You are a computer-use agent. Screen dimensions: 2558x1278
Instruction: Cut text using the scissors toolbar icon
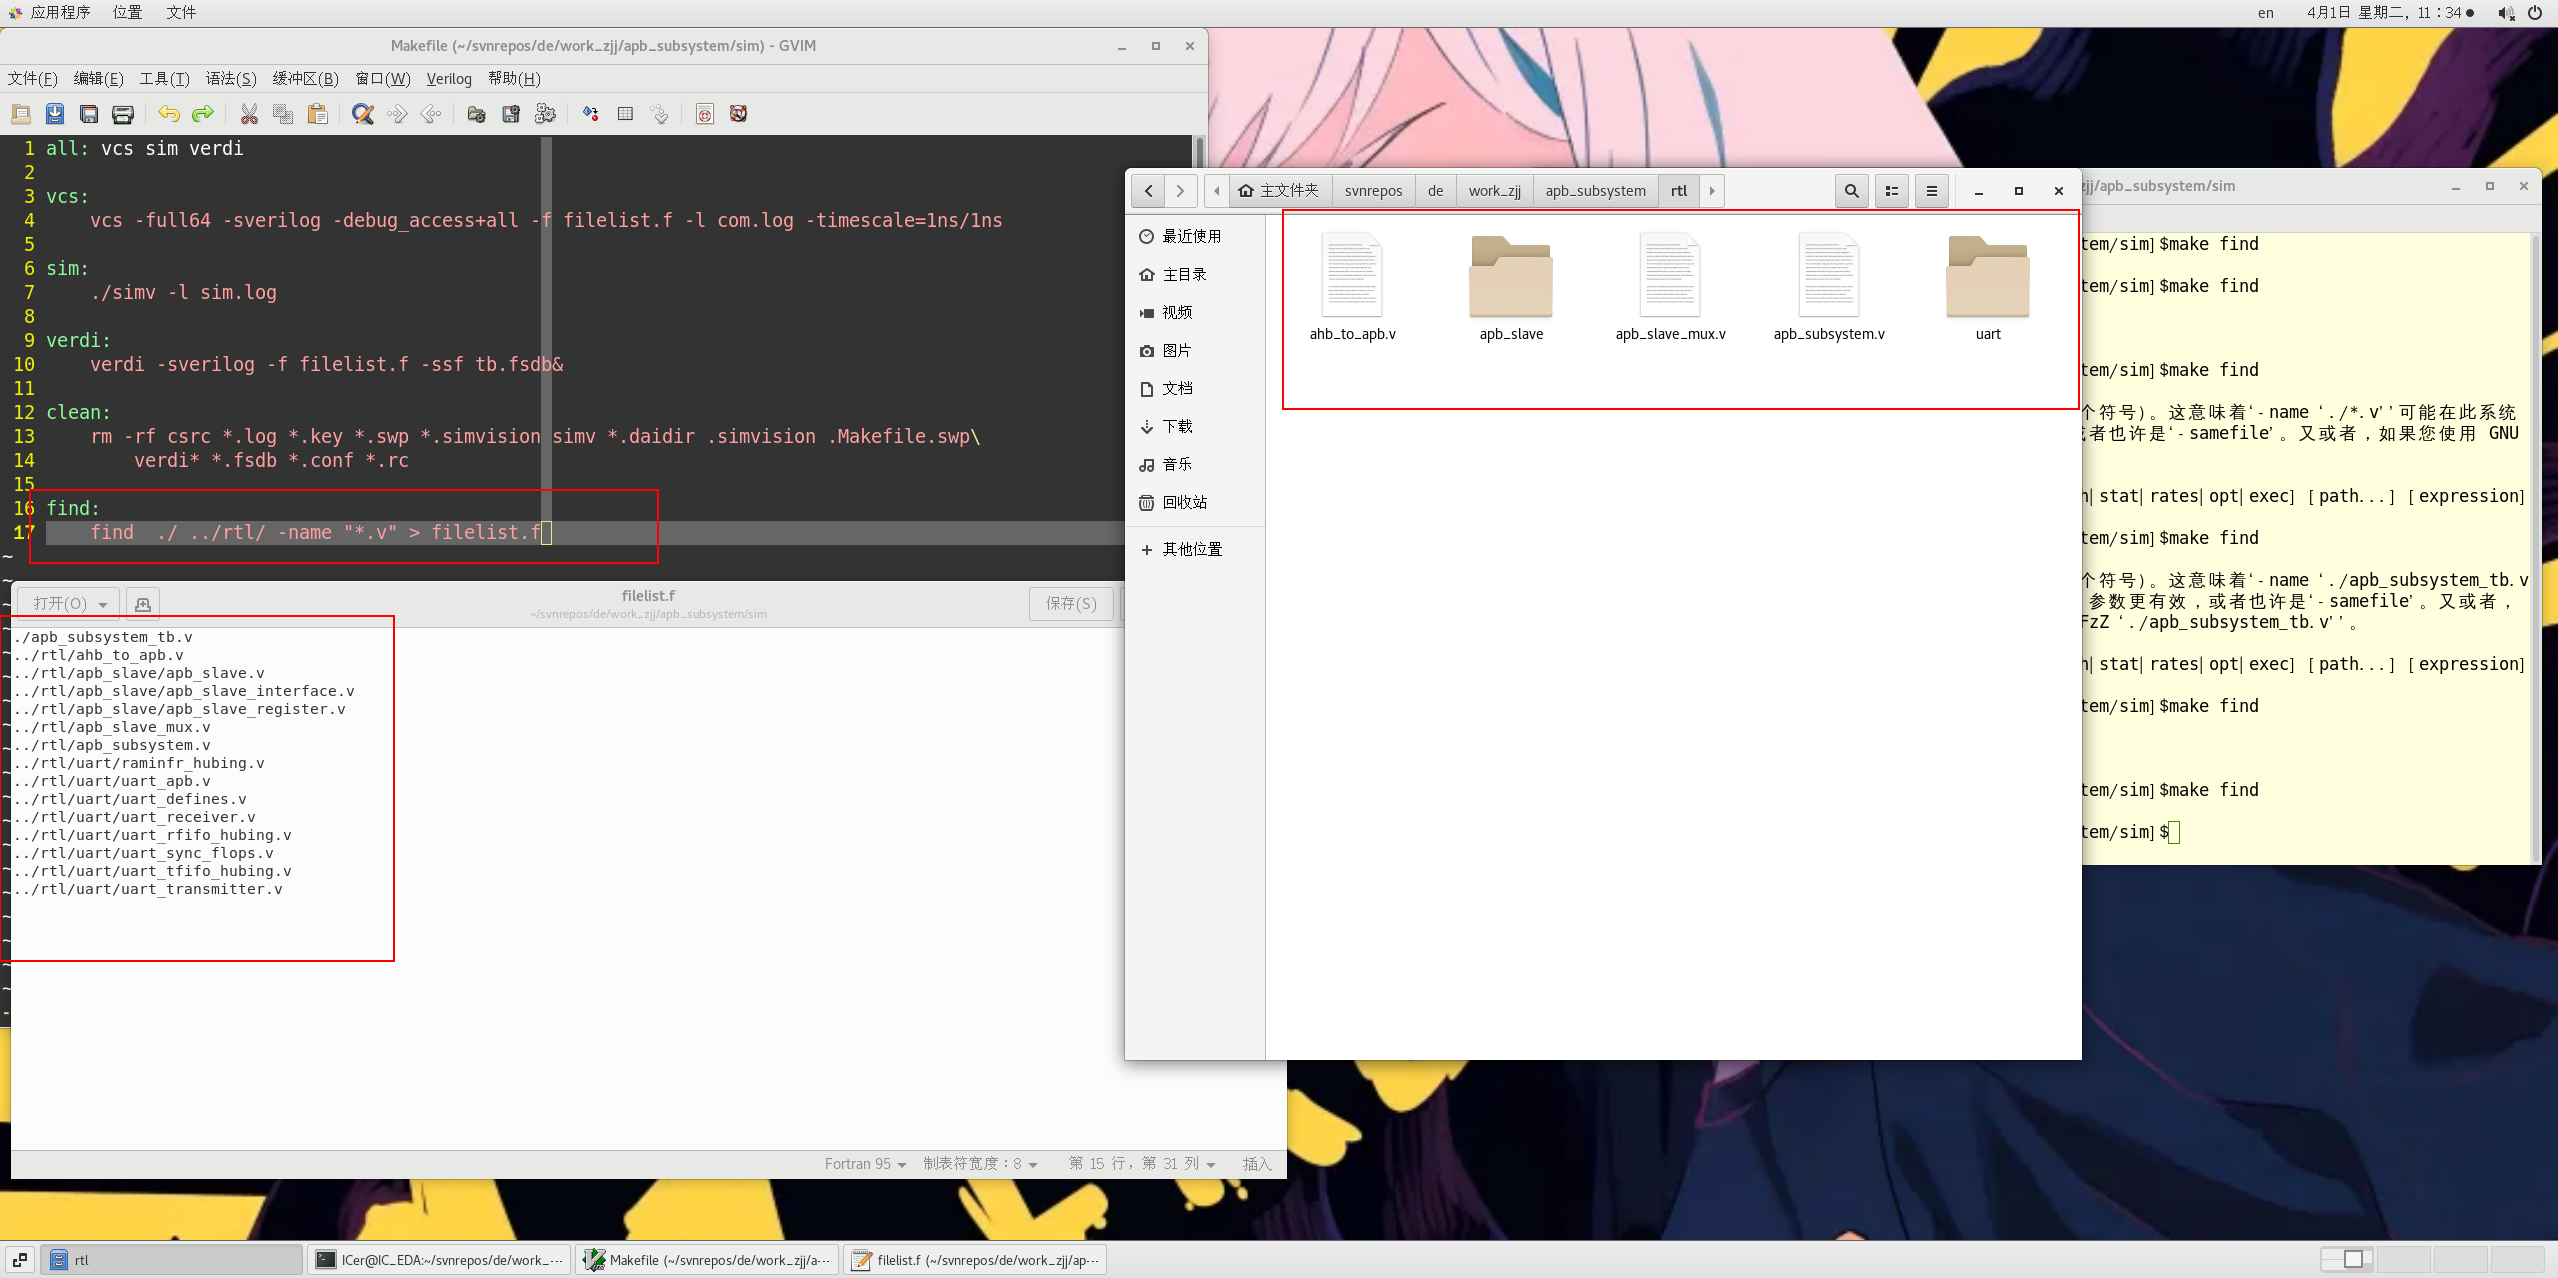tap(250, 113)
